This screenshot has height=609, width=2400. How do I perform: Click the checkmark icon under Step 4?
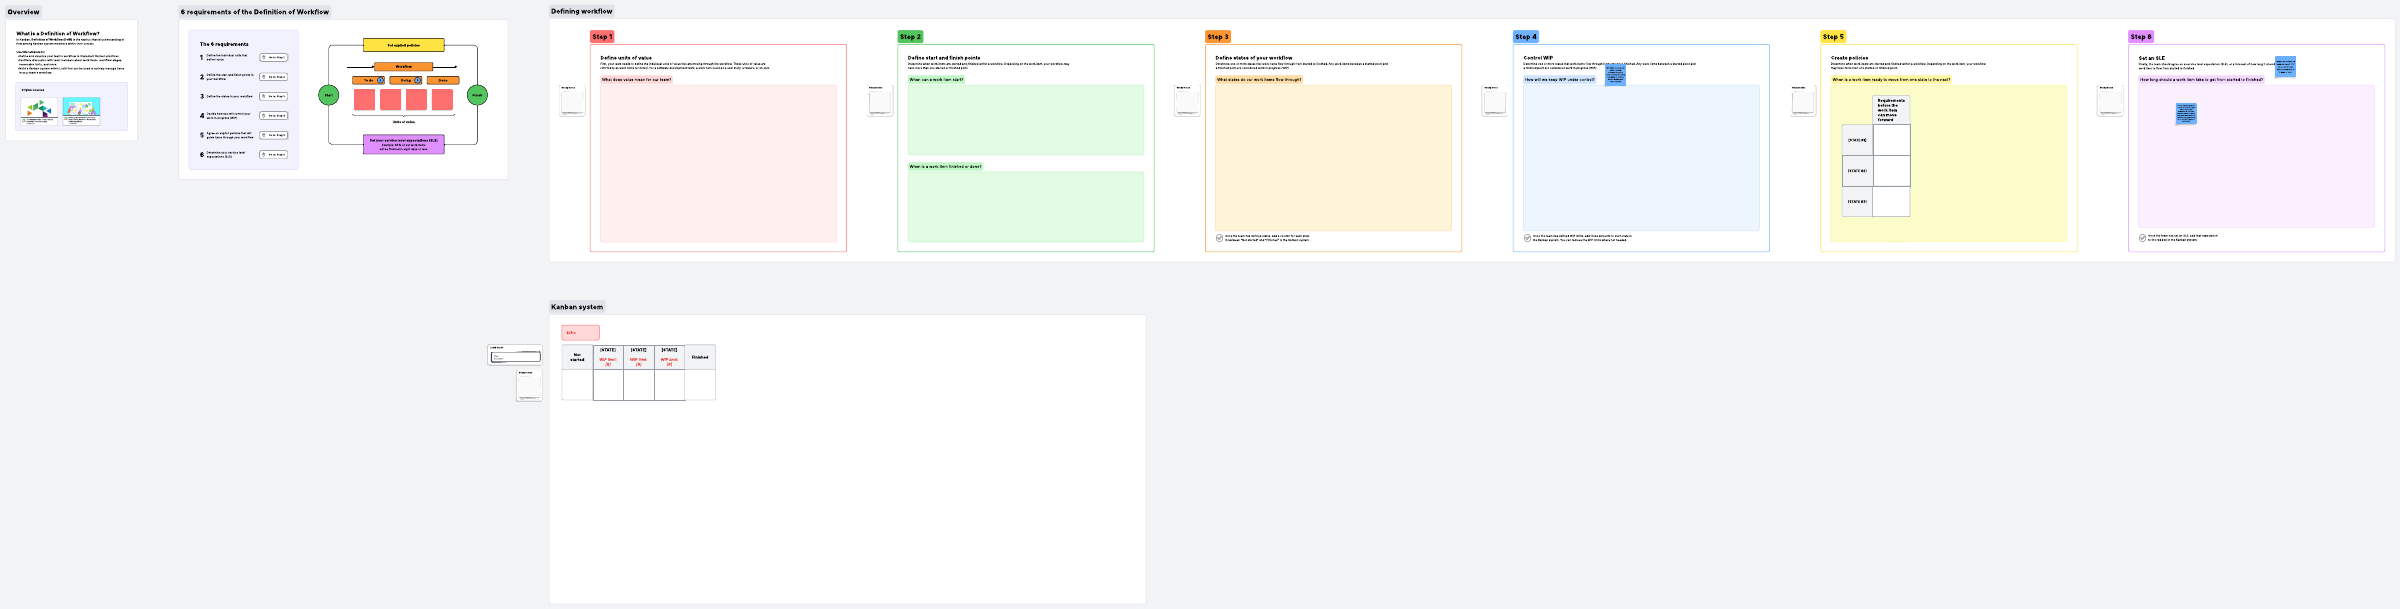[x=1527, y=238]
